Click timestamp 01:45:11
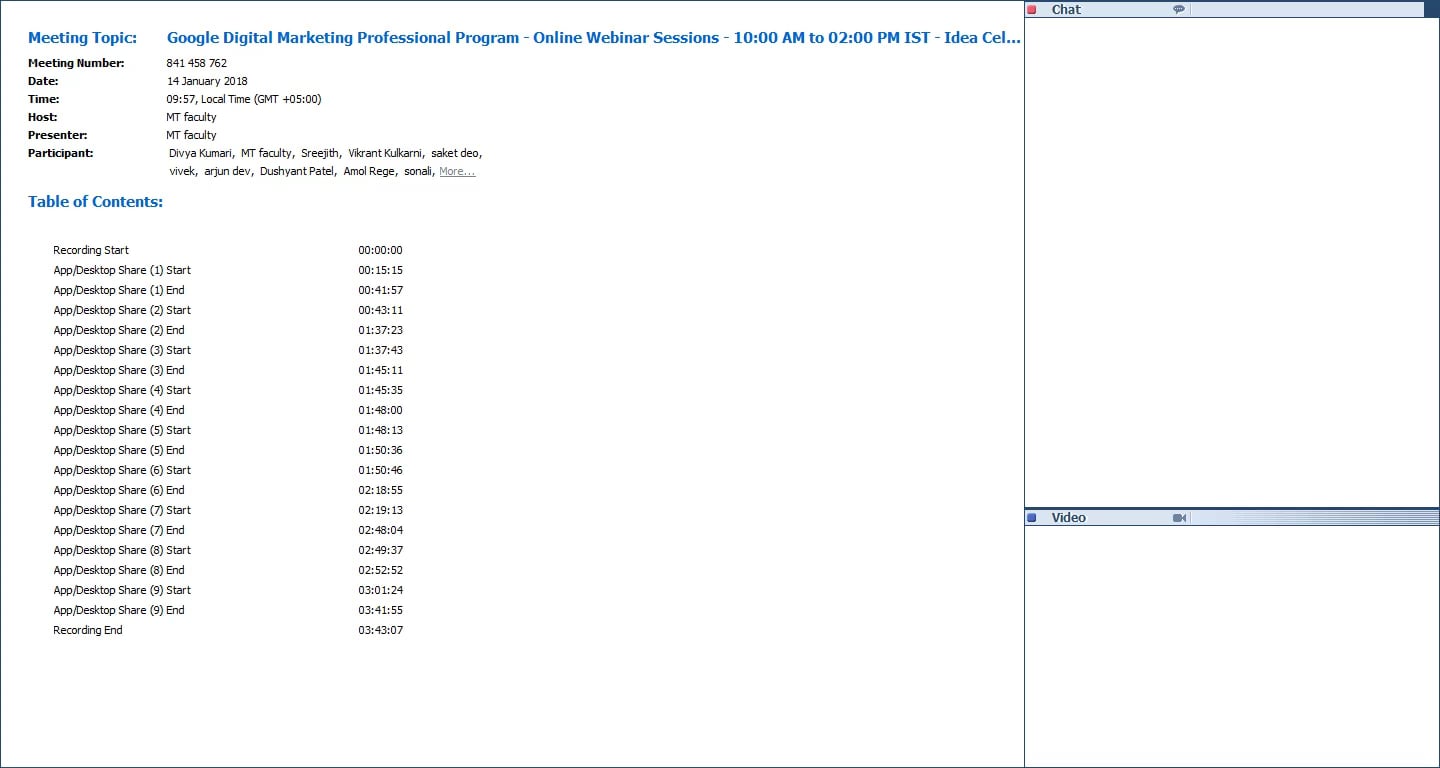1440x768 pixels. pyautogui.click(x=380, y=371)
